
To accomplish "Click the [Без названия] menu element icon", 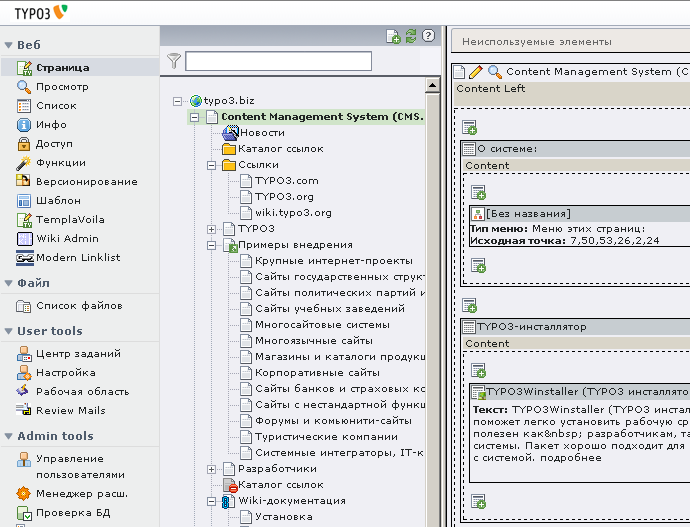I will [478, 214].
